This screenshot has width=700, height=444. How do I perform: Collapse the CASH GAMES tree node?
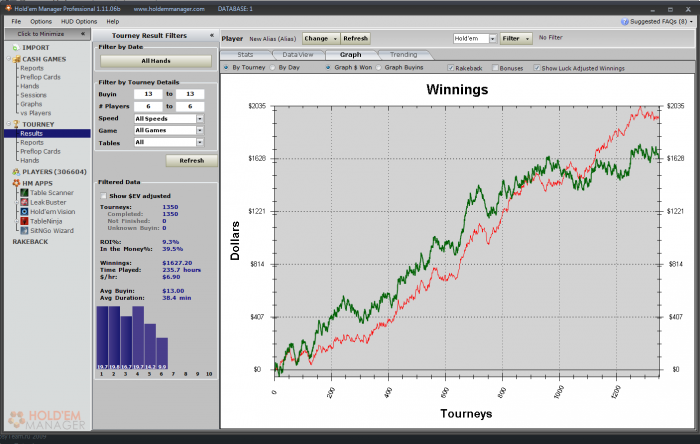8,59
